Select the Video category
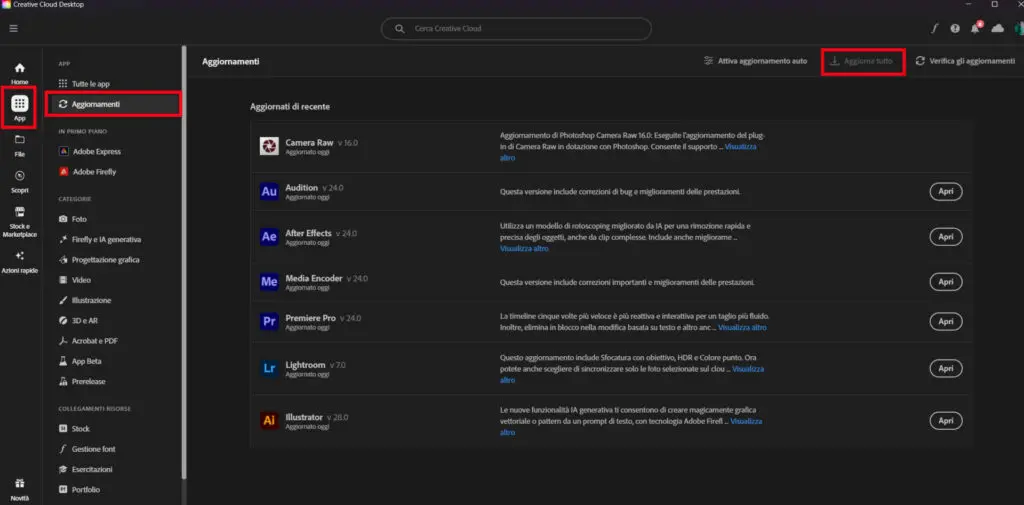The height and width of the screenshot is (505, 1024). pyautogui.click(x=74, y=280)
